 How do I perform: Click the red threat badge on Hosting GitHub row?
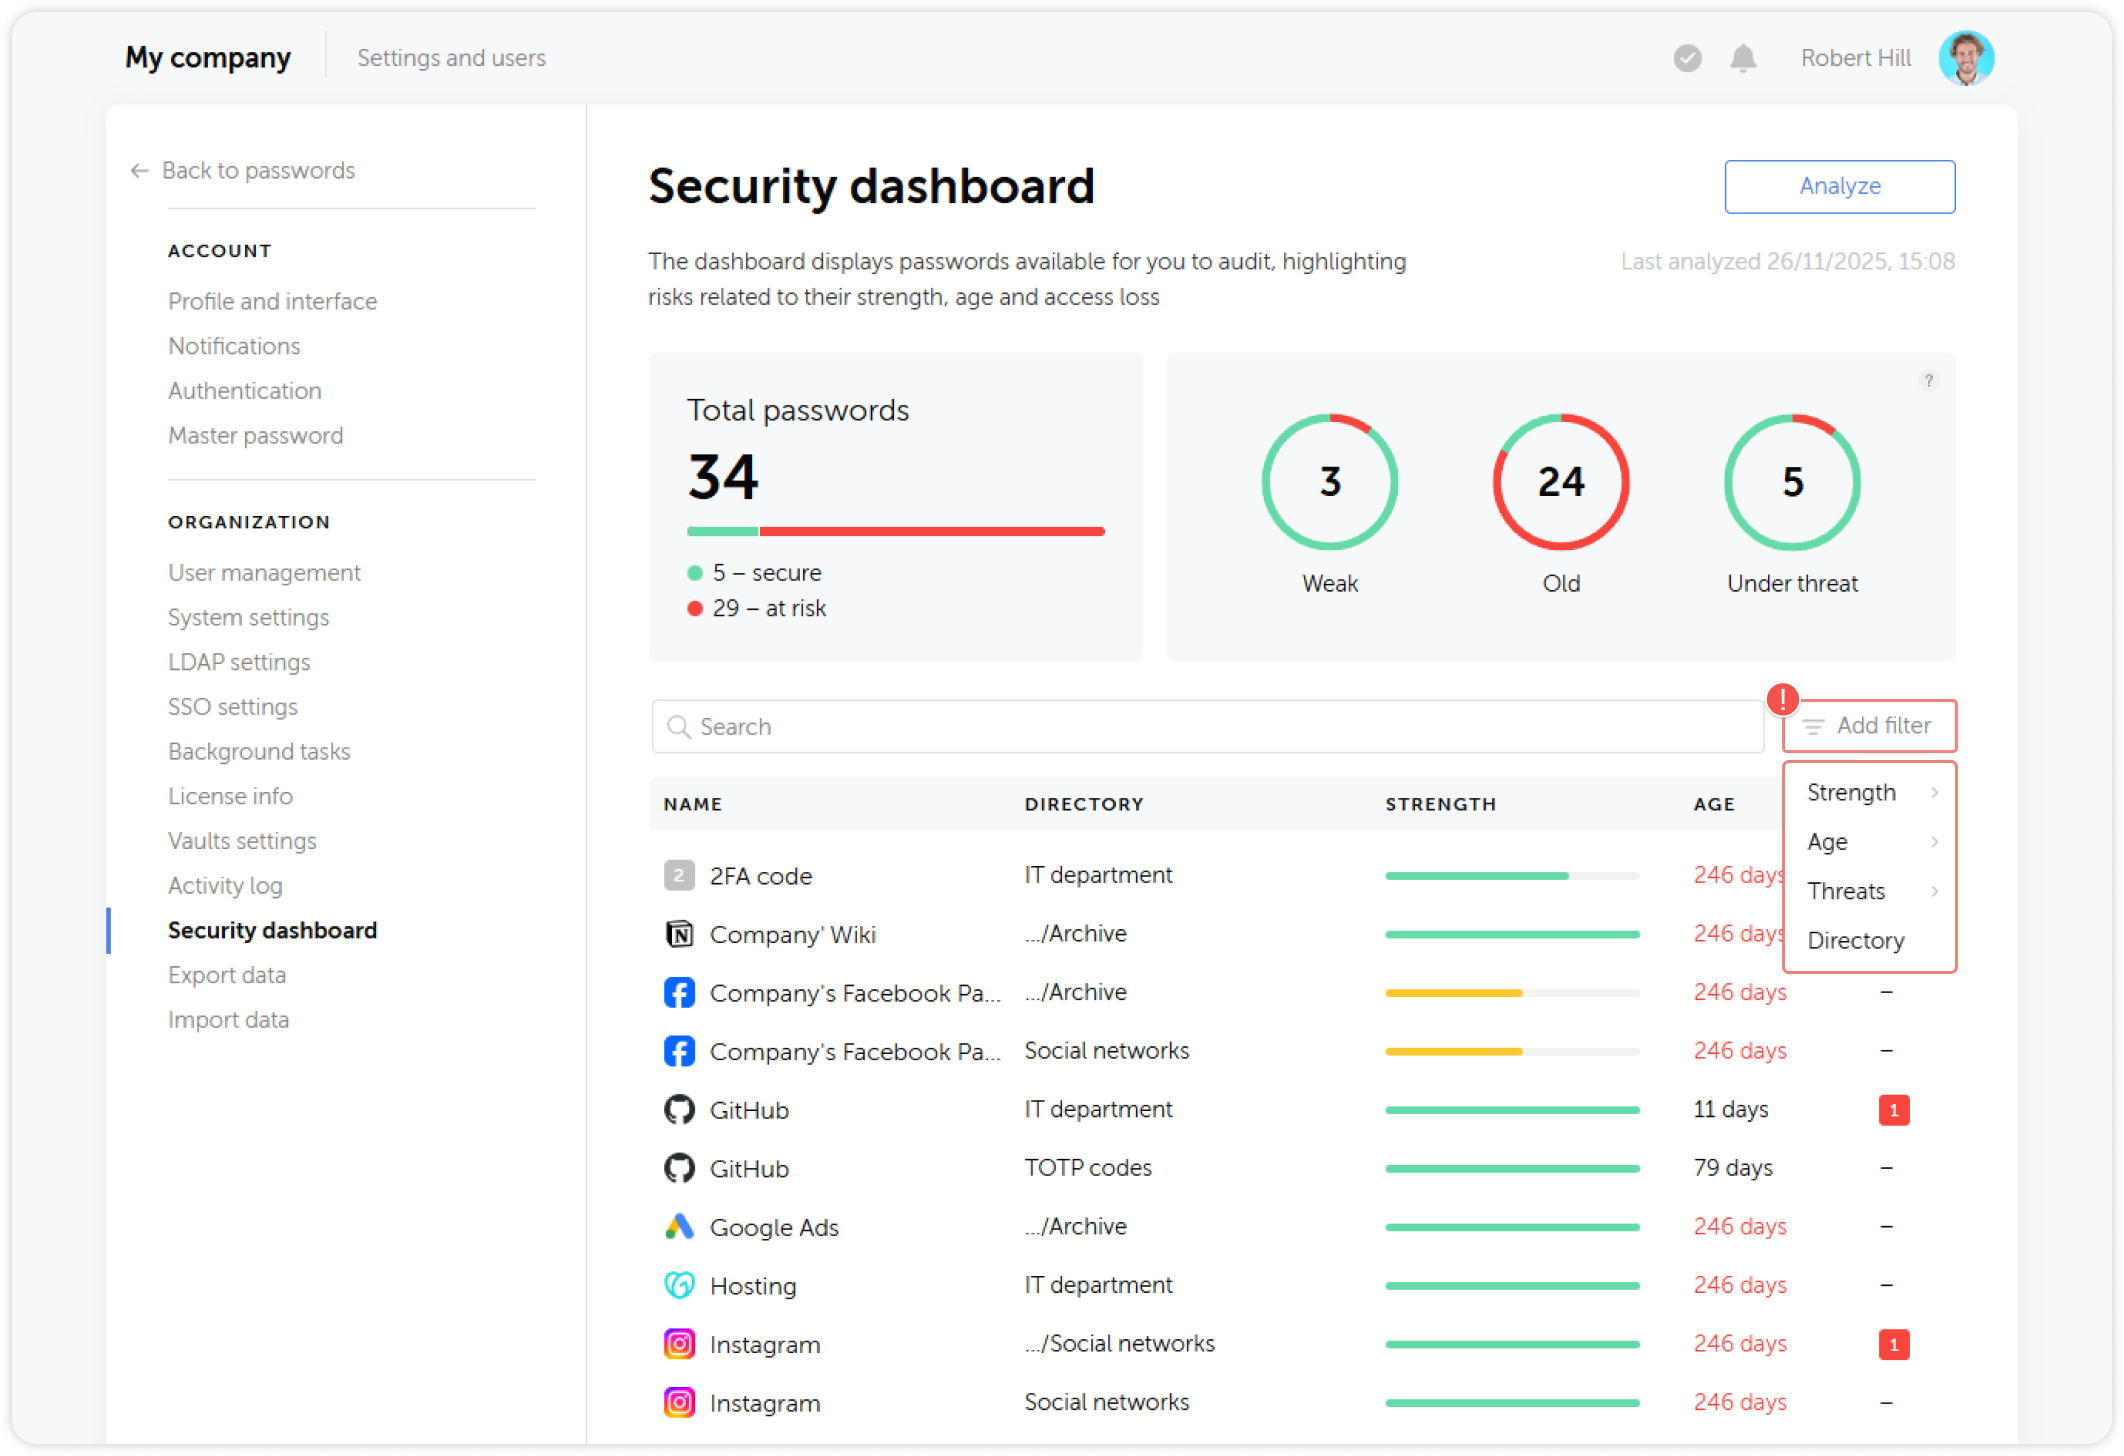pyautogui.click(x=1893, y=1110)
